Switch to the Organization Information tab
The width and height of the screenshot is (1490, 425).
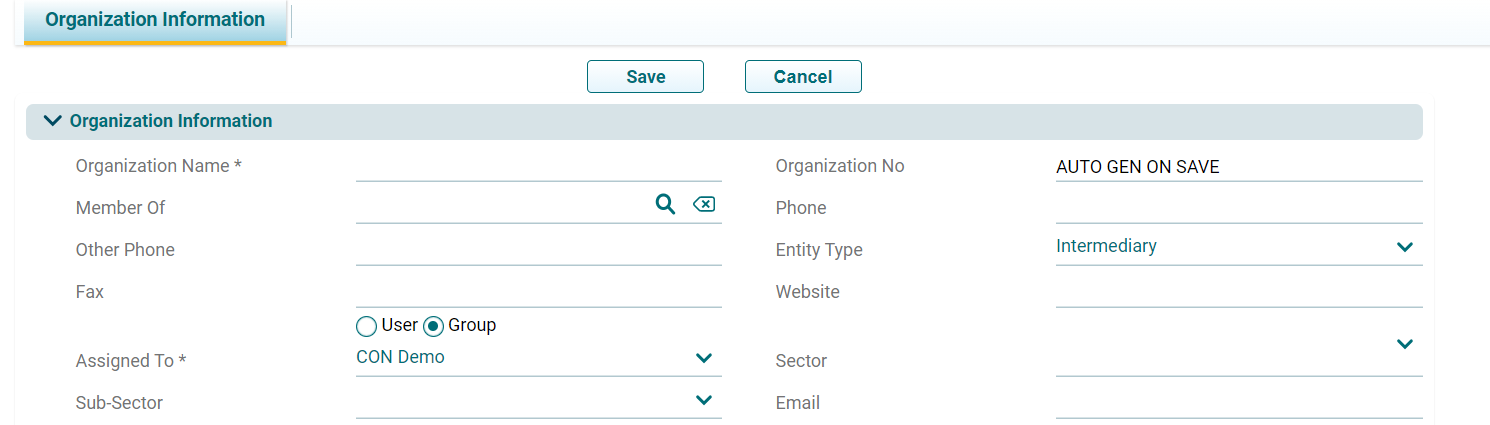155,20
